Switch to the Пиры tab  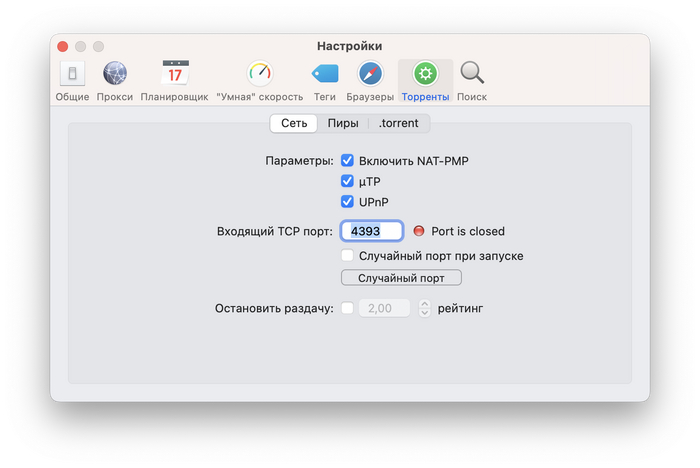pyautogui.click(x=343, y=124)
